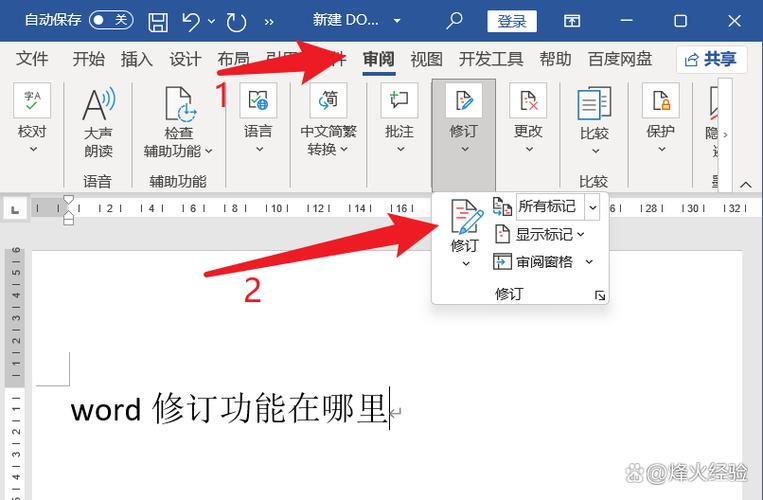Image resolution: width=763 pixels, height=500 pixels.
Task: Open the document title dropdown arrow
Action: pyautogui.click(x=397, y=21)
